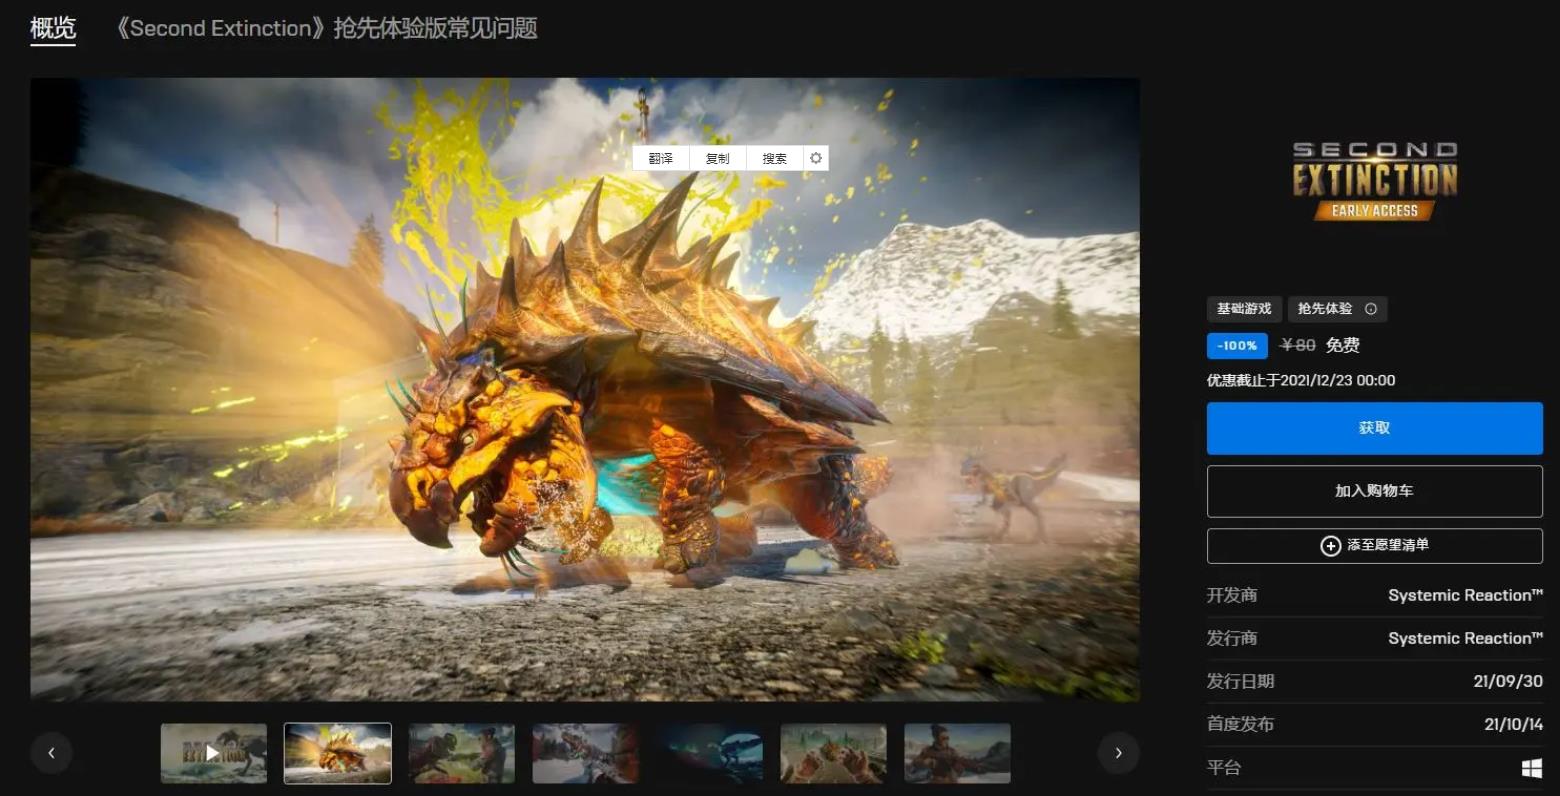1560x796 pixels.
Task: Select 搜索 in the popup toolbar
Action: click(x=775, y=158)
